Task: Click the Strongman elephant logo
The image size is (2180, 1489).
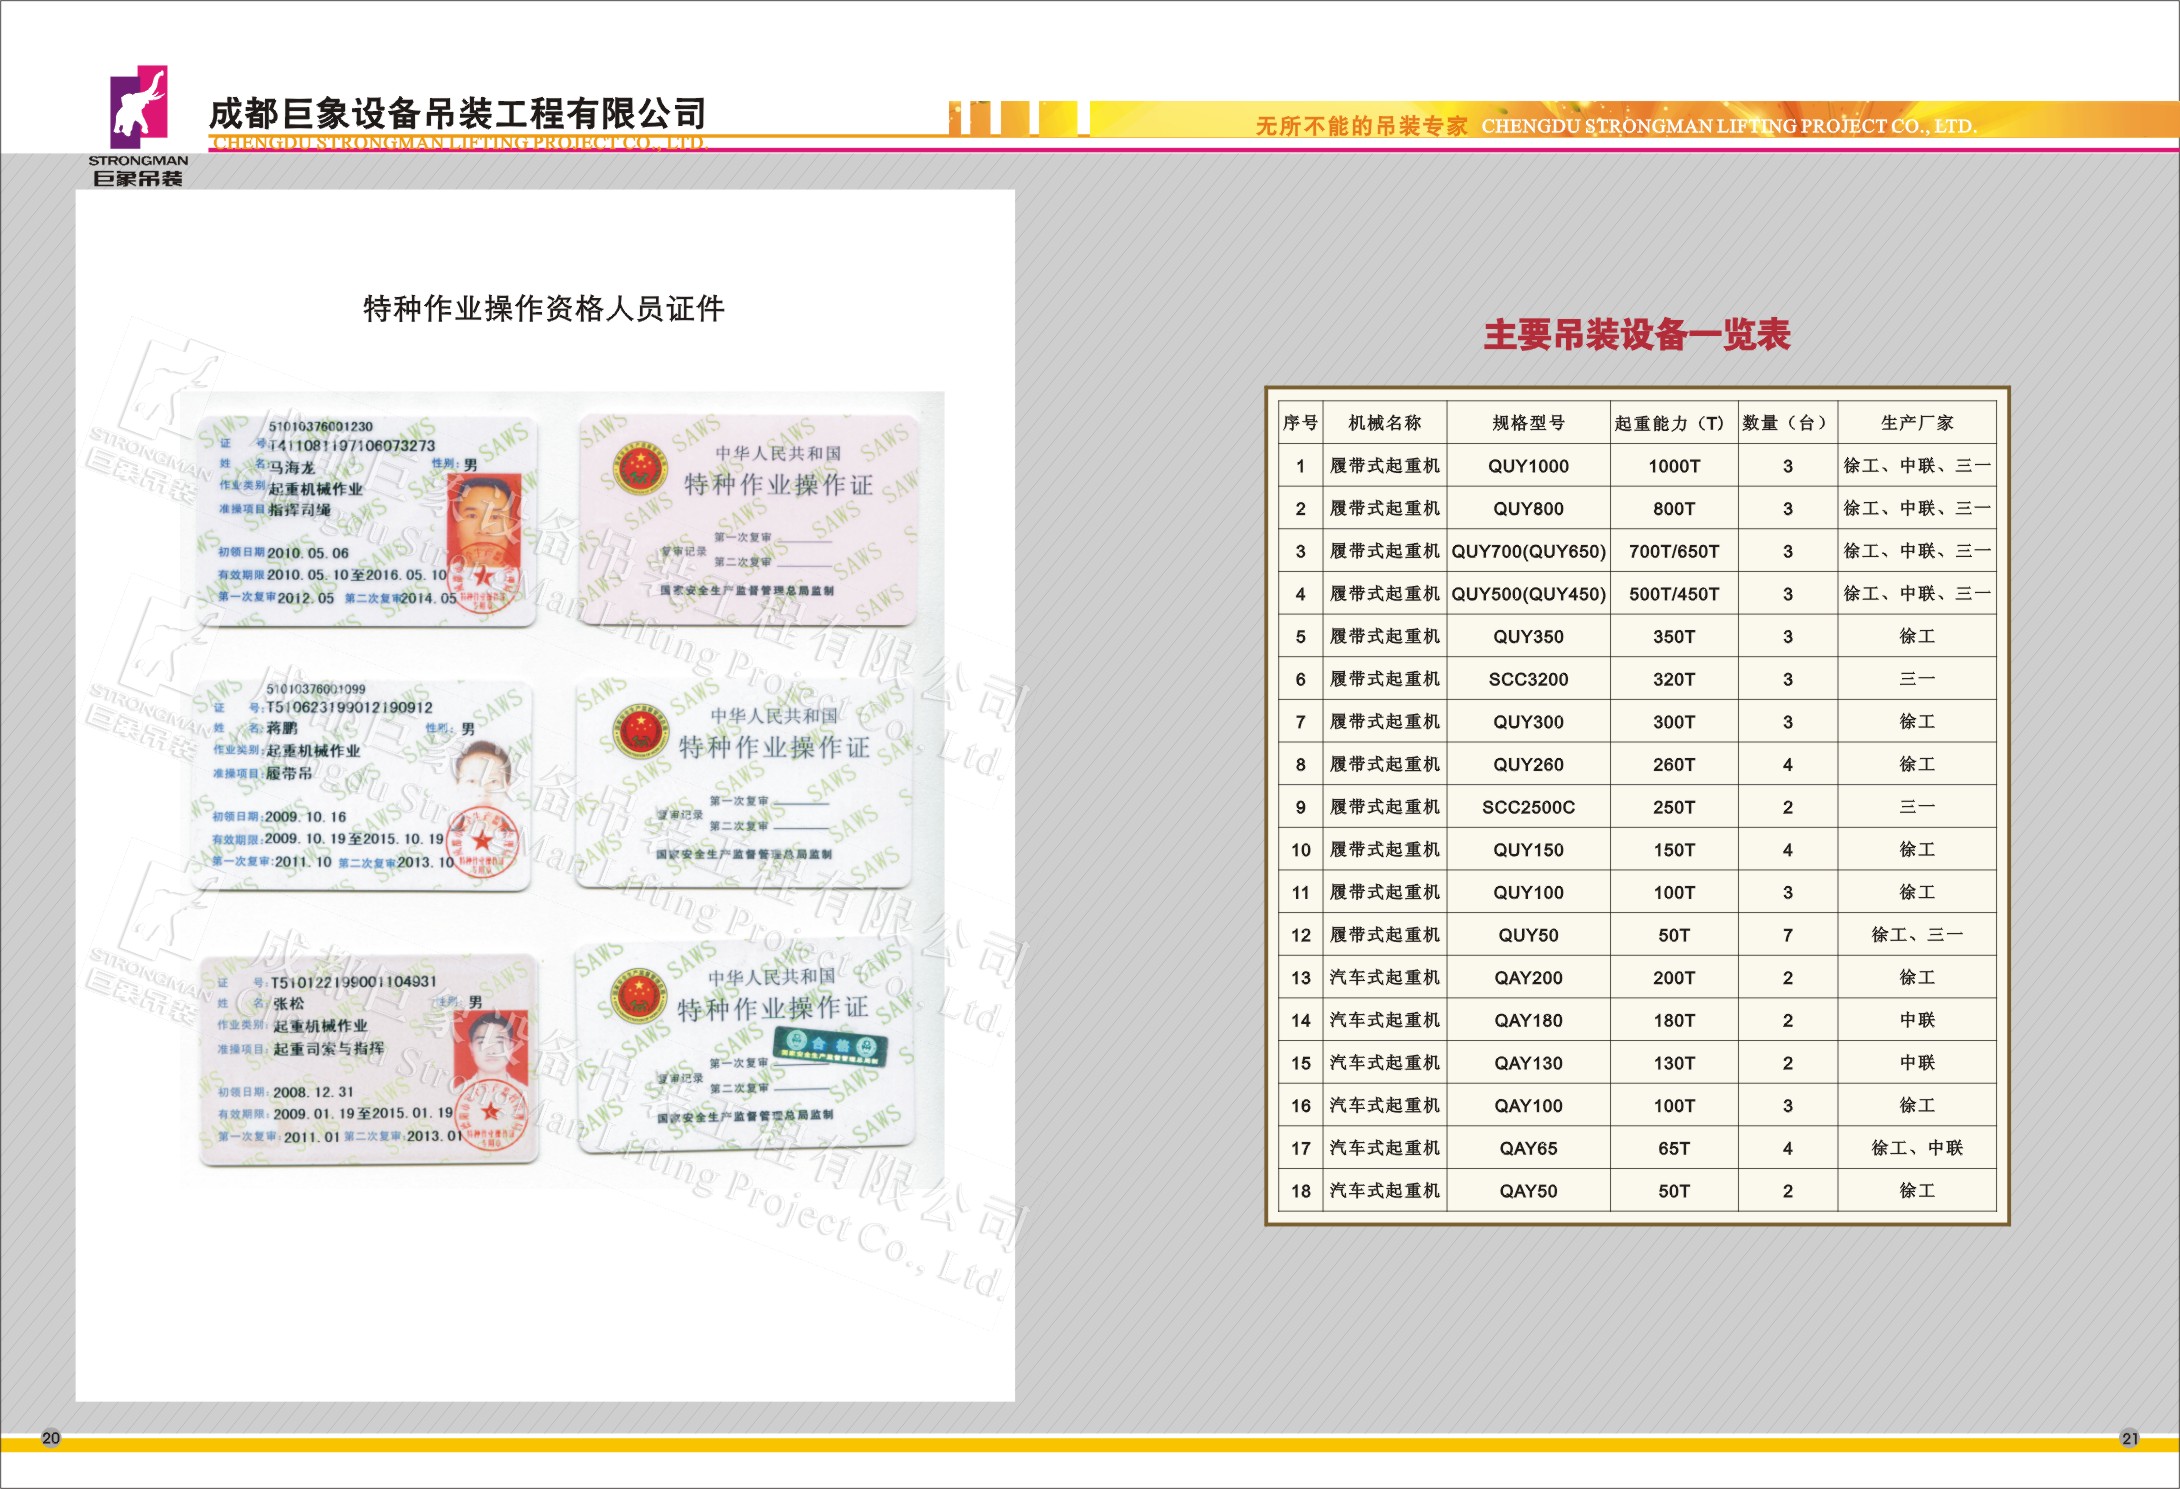Action: 138,106
